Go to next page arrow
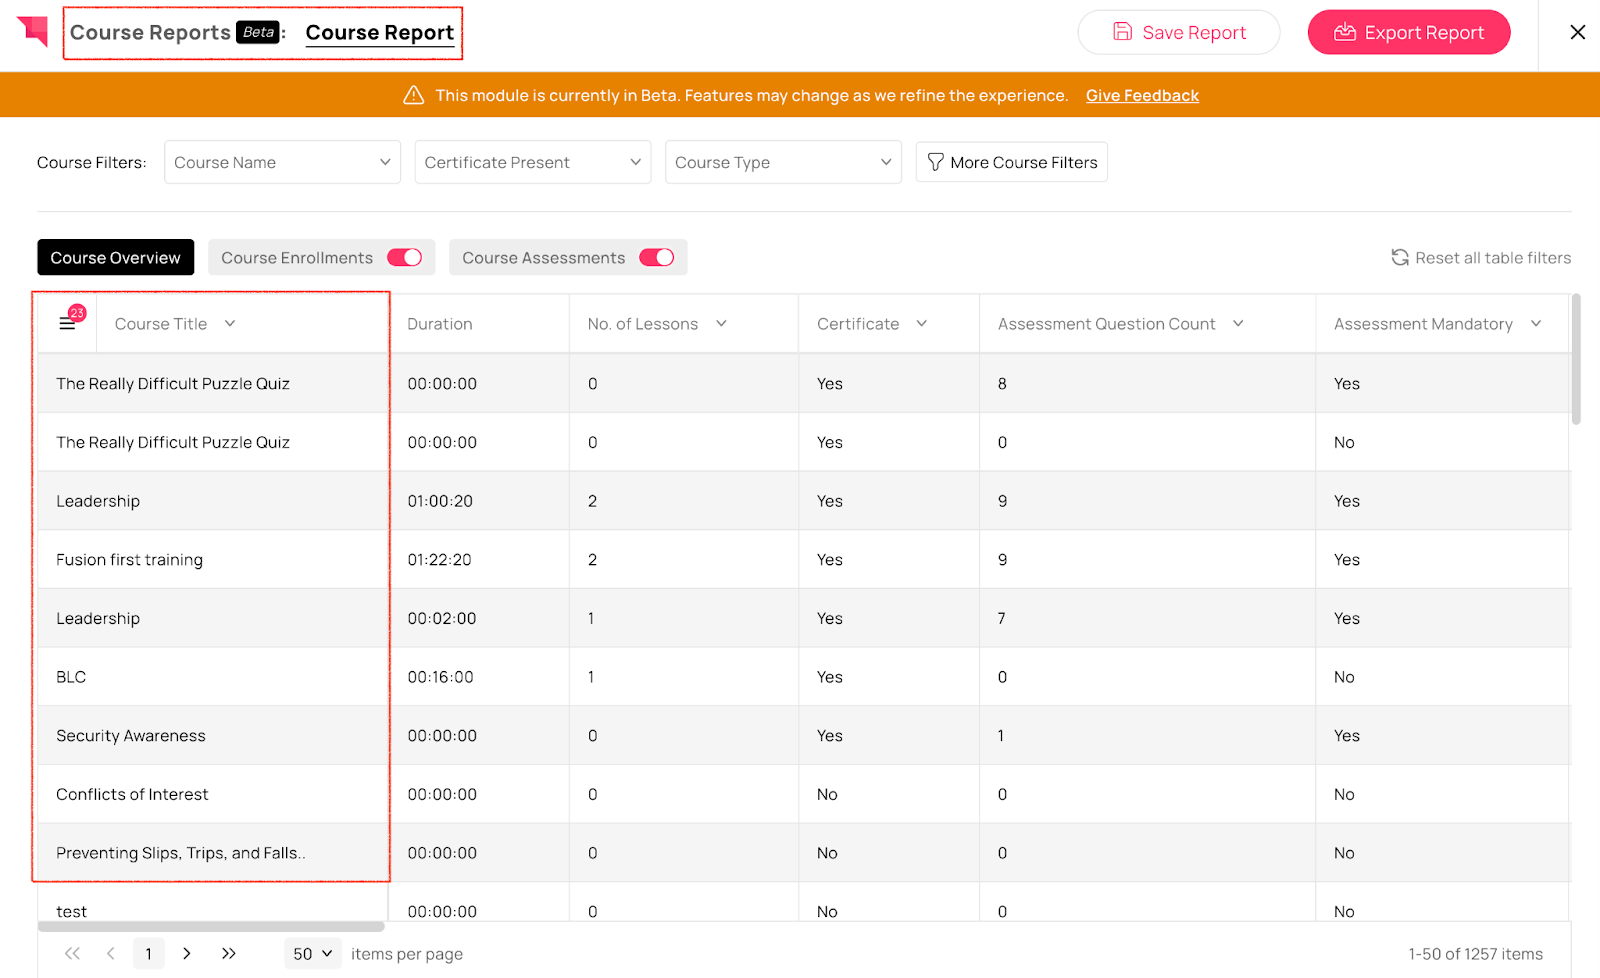 click(187, 953)
